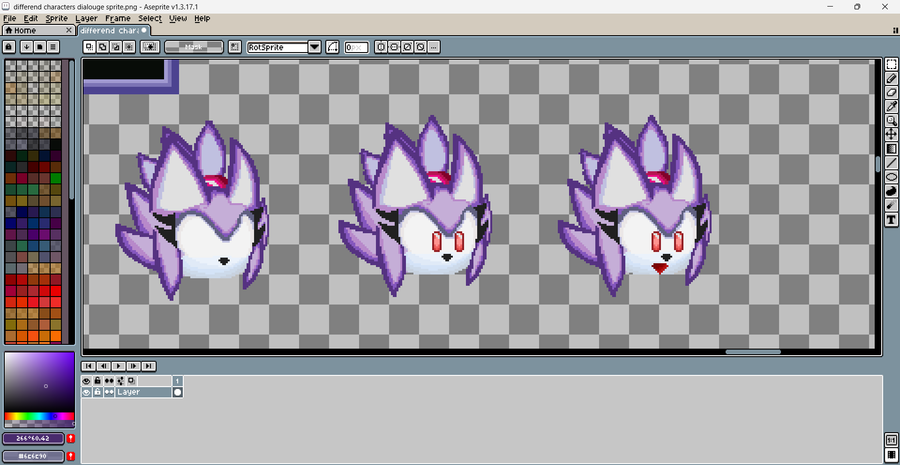Select the Ellipse tool
900x465 pixels.
pyautogui.click(x=891, y=177)
